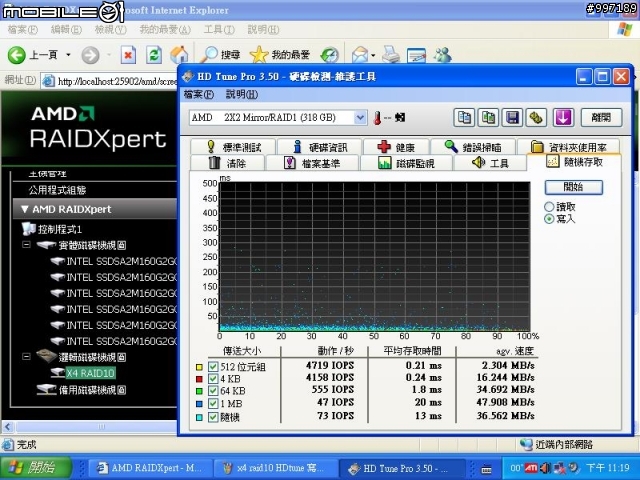
Task: Select X4 RAID10 logical drive in tree
Action: point(90,373)
